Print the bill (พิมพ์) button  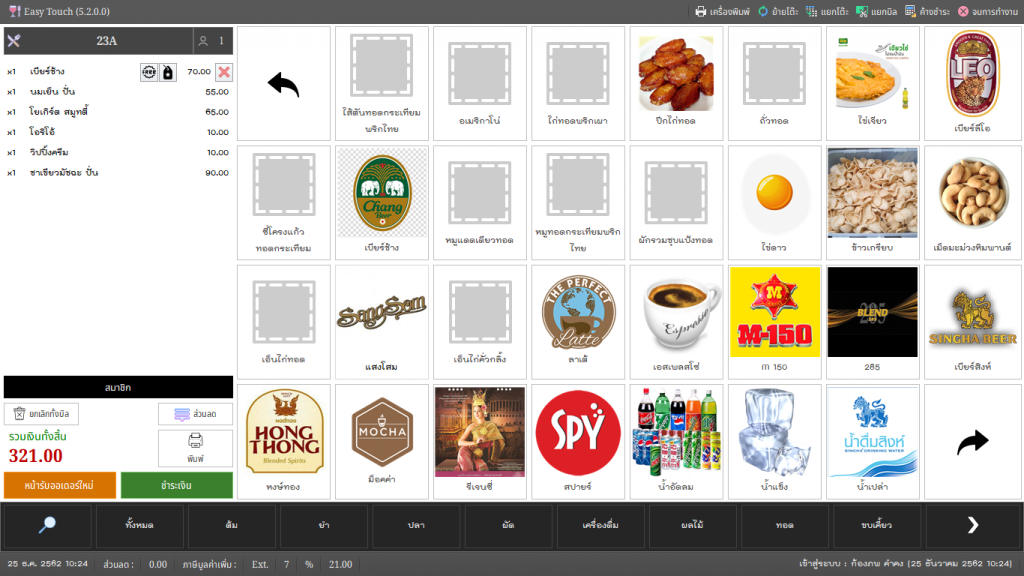[x=195, y=448]
